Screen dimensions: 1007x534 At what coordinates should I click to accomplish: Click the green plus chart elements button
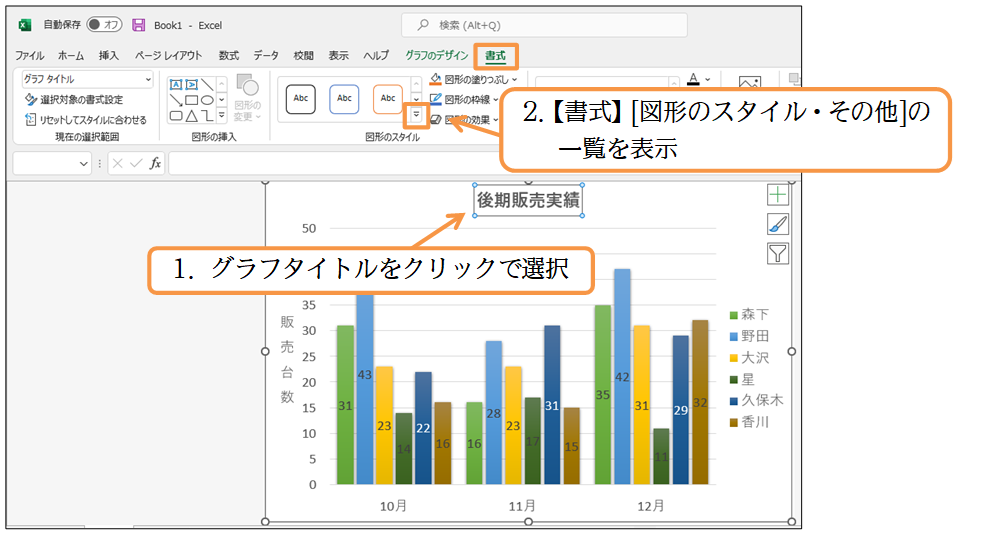tap(778, 195)
